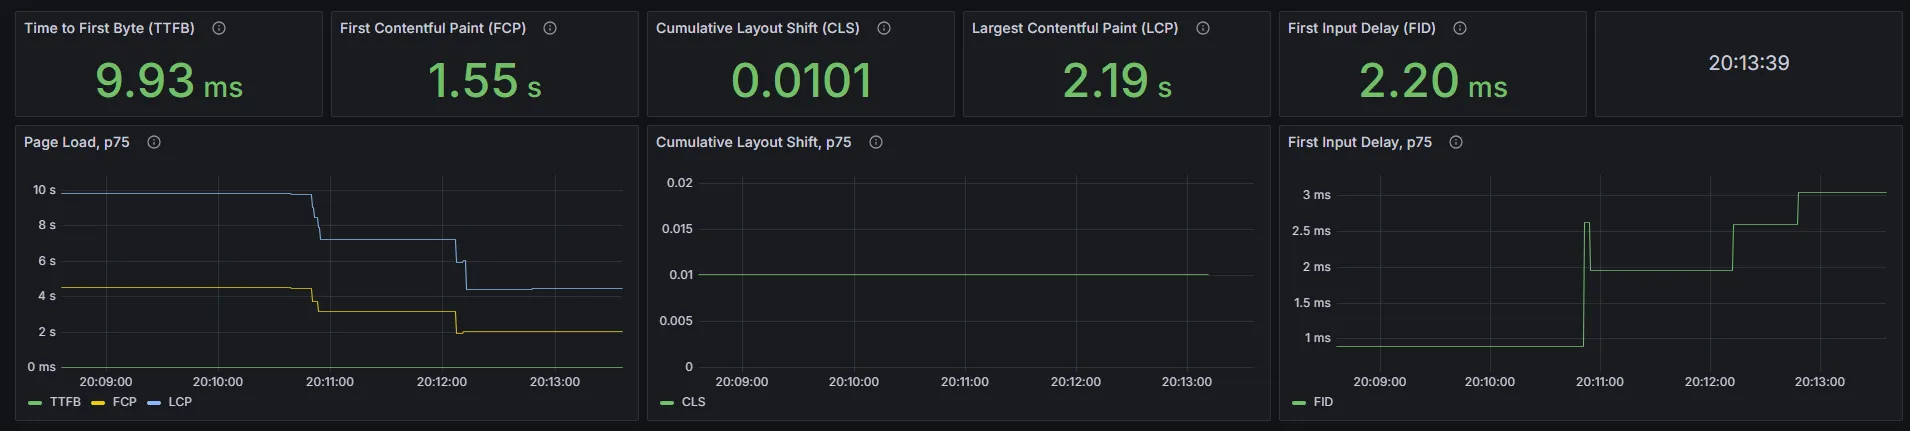The height and width of the screenshot is (431, 1910).
Task: Toggle the LCP series in the legend
Action: coord(180,402)
